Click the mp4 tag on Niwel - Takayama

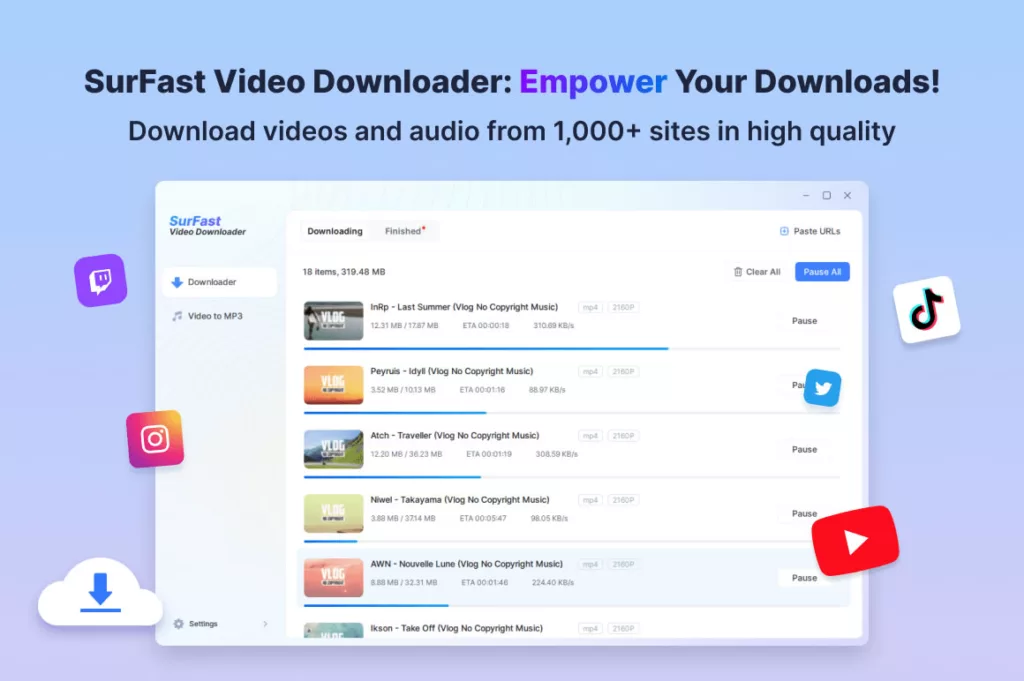point(590,500)
